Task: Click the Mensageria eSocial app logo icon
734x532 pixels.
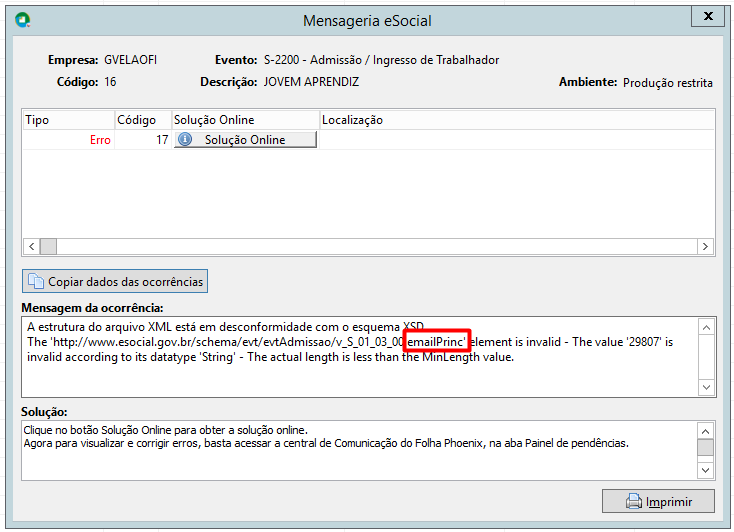Action: (22, 20)
